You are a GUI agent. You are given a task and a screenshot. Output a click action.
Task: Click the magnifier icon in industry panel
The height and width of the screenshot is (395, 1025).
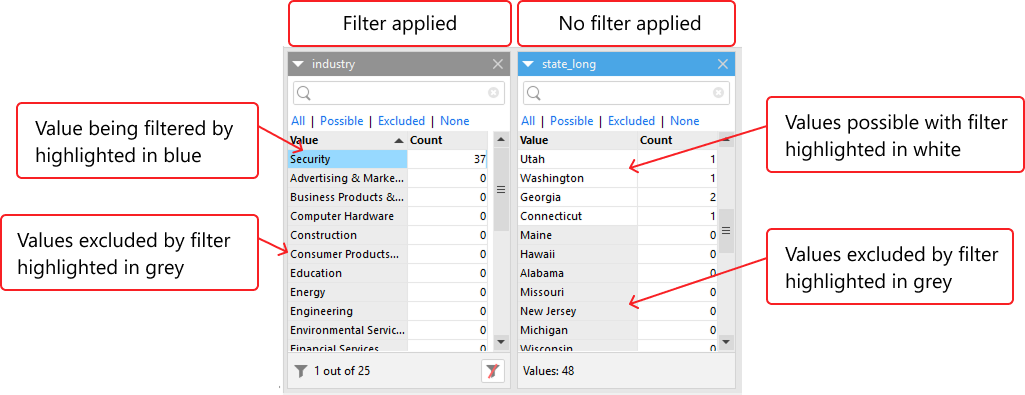point(303,94)
